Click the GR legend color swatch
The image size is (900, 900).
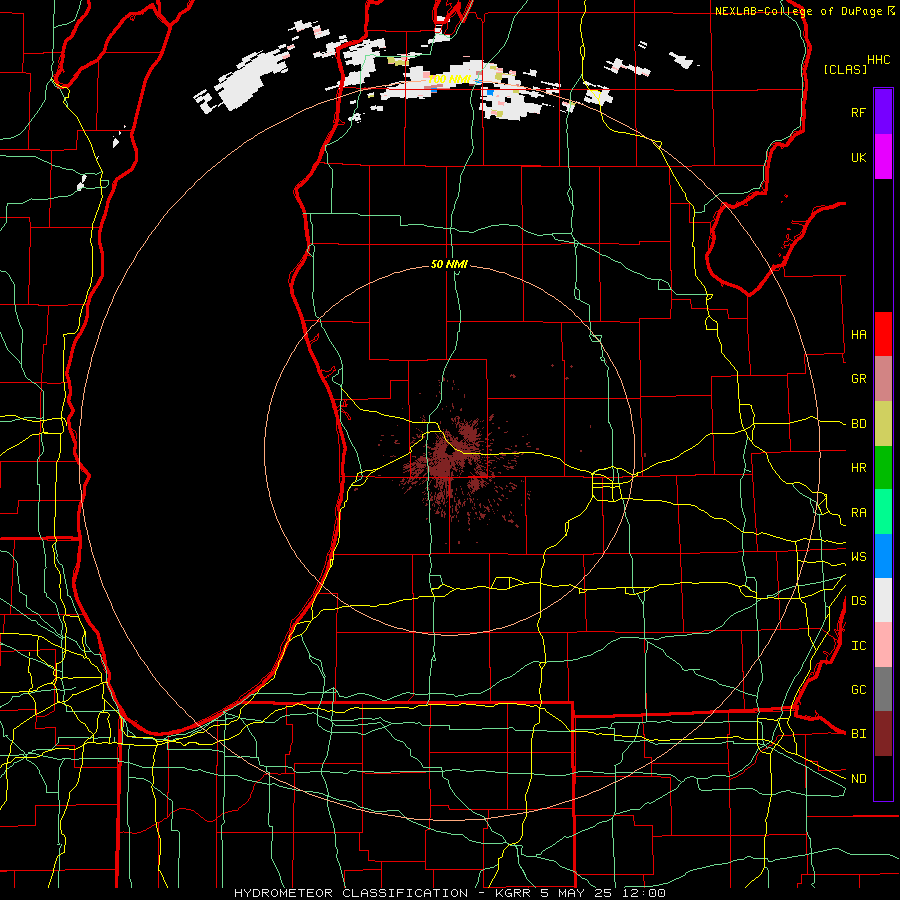[883, 379]
